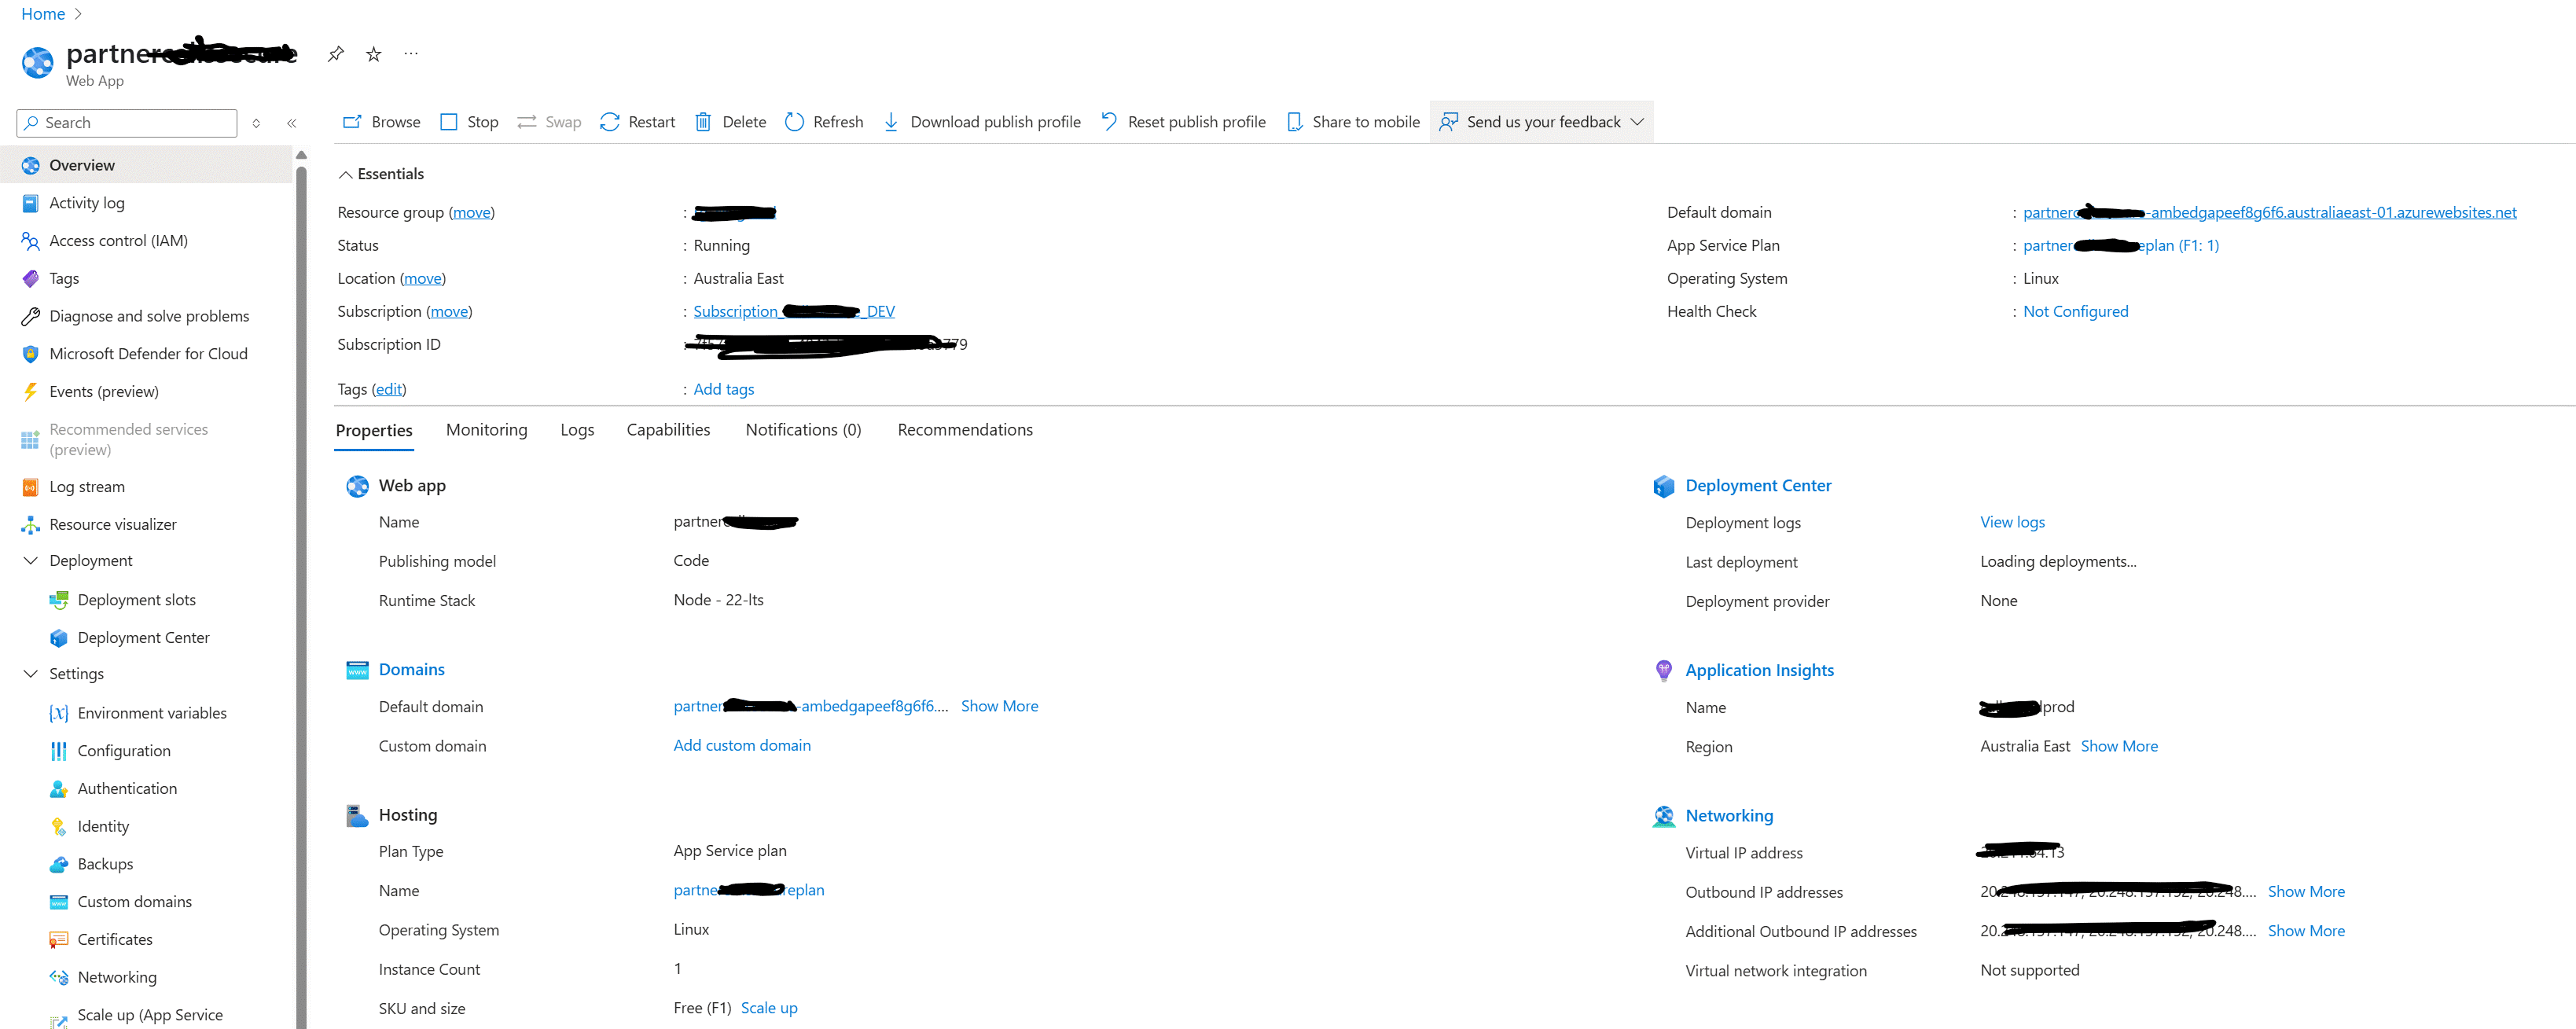Refresh the overview page
This screenshot has height=1029, width=2576.
click(x=824, y=122)
